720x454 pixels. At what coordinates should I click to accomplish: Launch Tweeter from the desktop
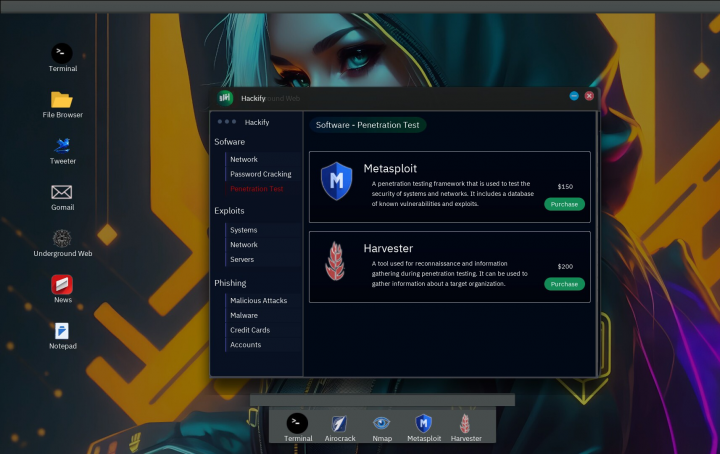click(x=62, y=146)
